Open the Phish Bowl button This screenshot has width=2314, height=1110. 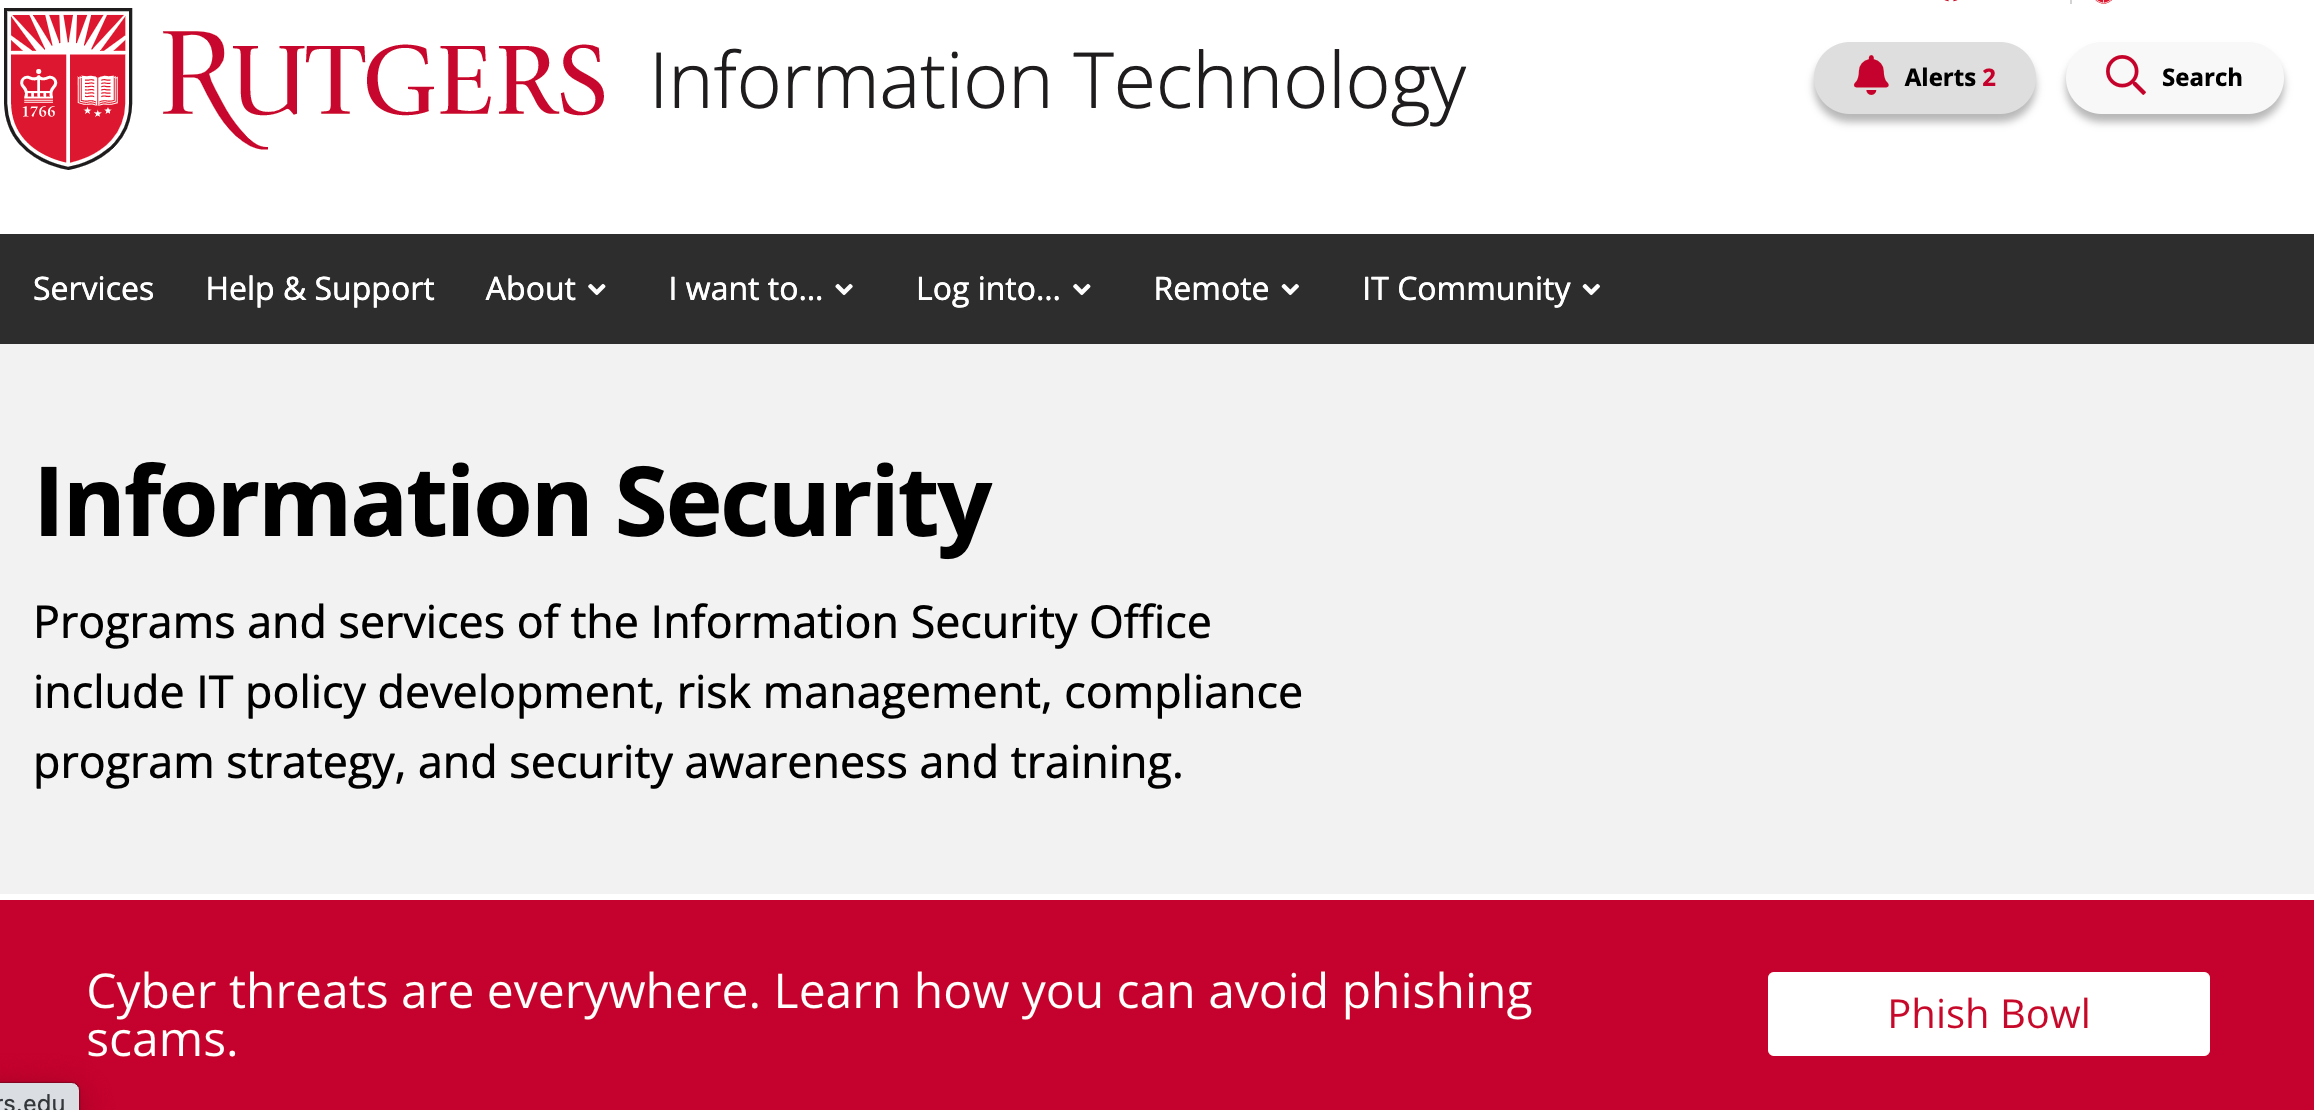pyautogui.click(x=1988, y=1014)
